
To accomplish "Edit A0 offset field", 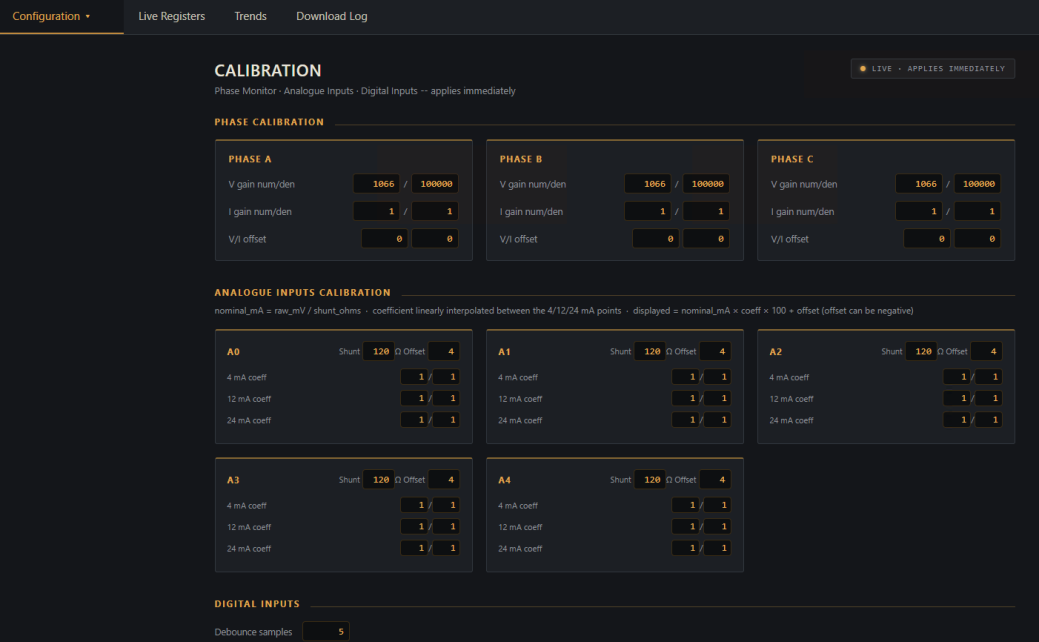I will [443, 351].
